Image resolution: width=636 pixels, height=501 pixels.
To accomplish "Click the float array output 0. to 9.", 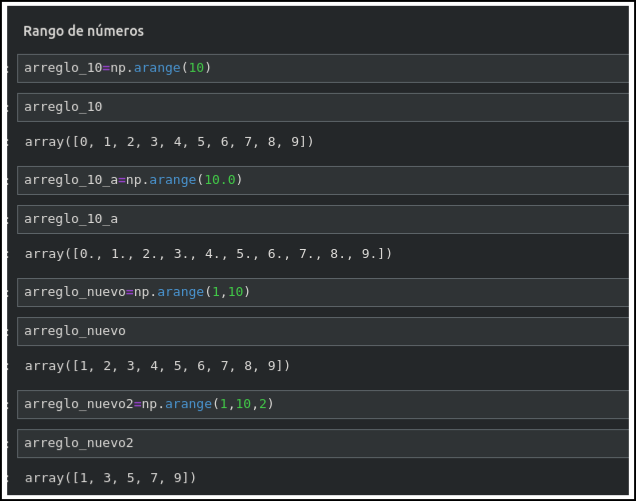I will tap(208, 254).
